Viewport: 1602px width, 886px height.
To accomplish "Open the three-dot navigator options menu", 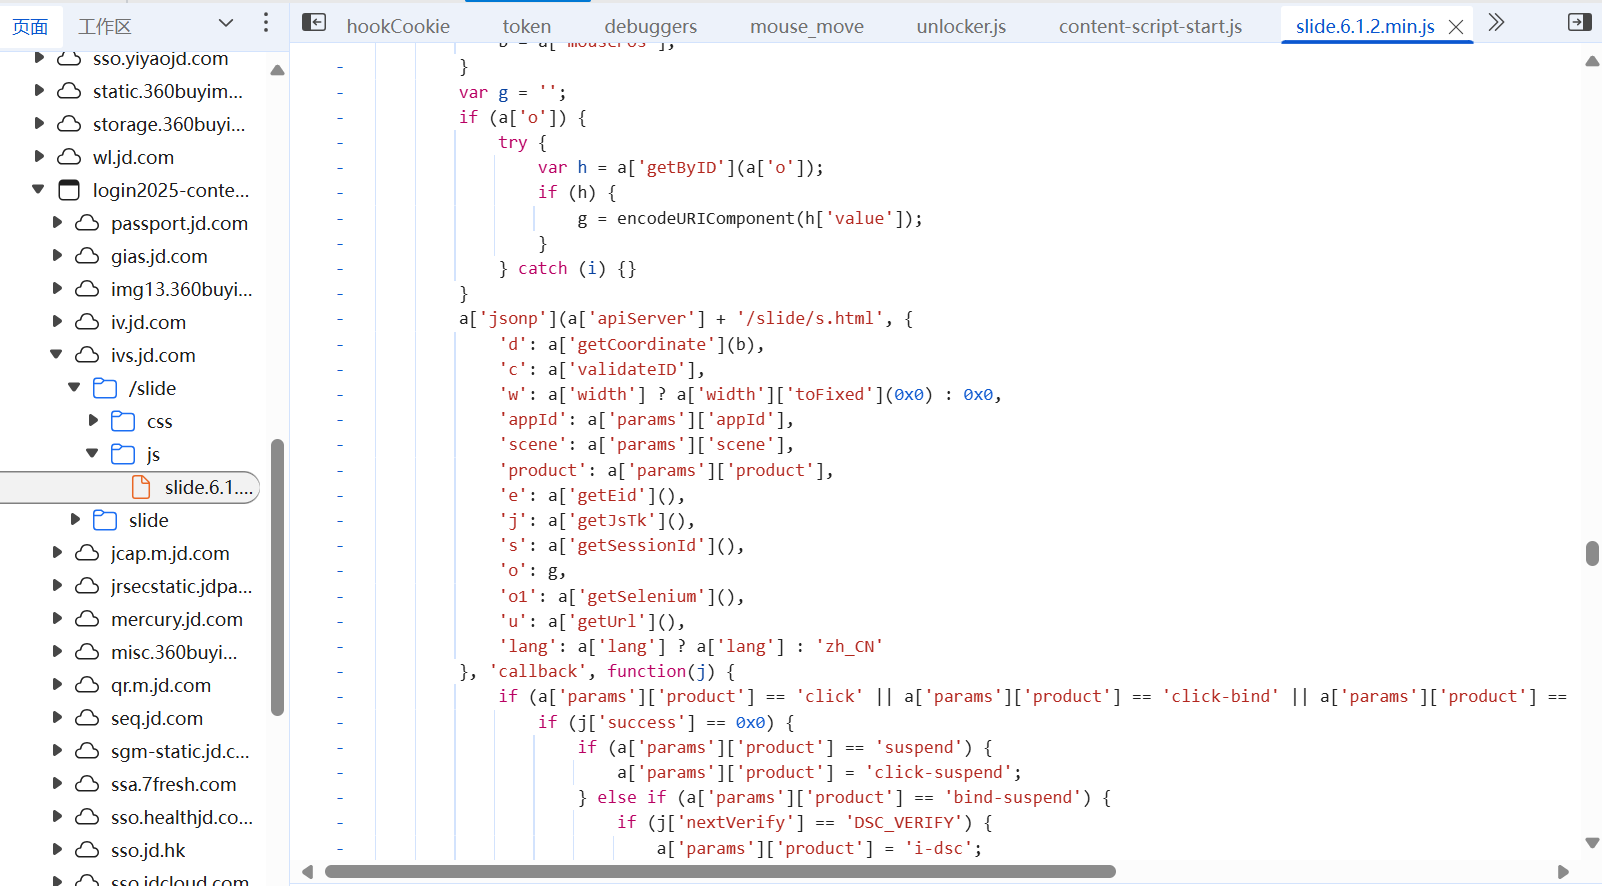I will click(265, 23).
